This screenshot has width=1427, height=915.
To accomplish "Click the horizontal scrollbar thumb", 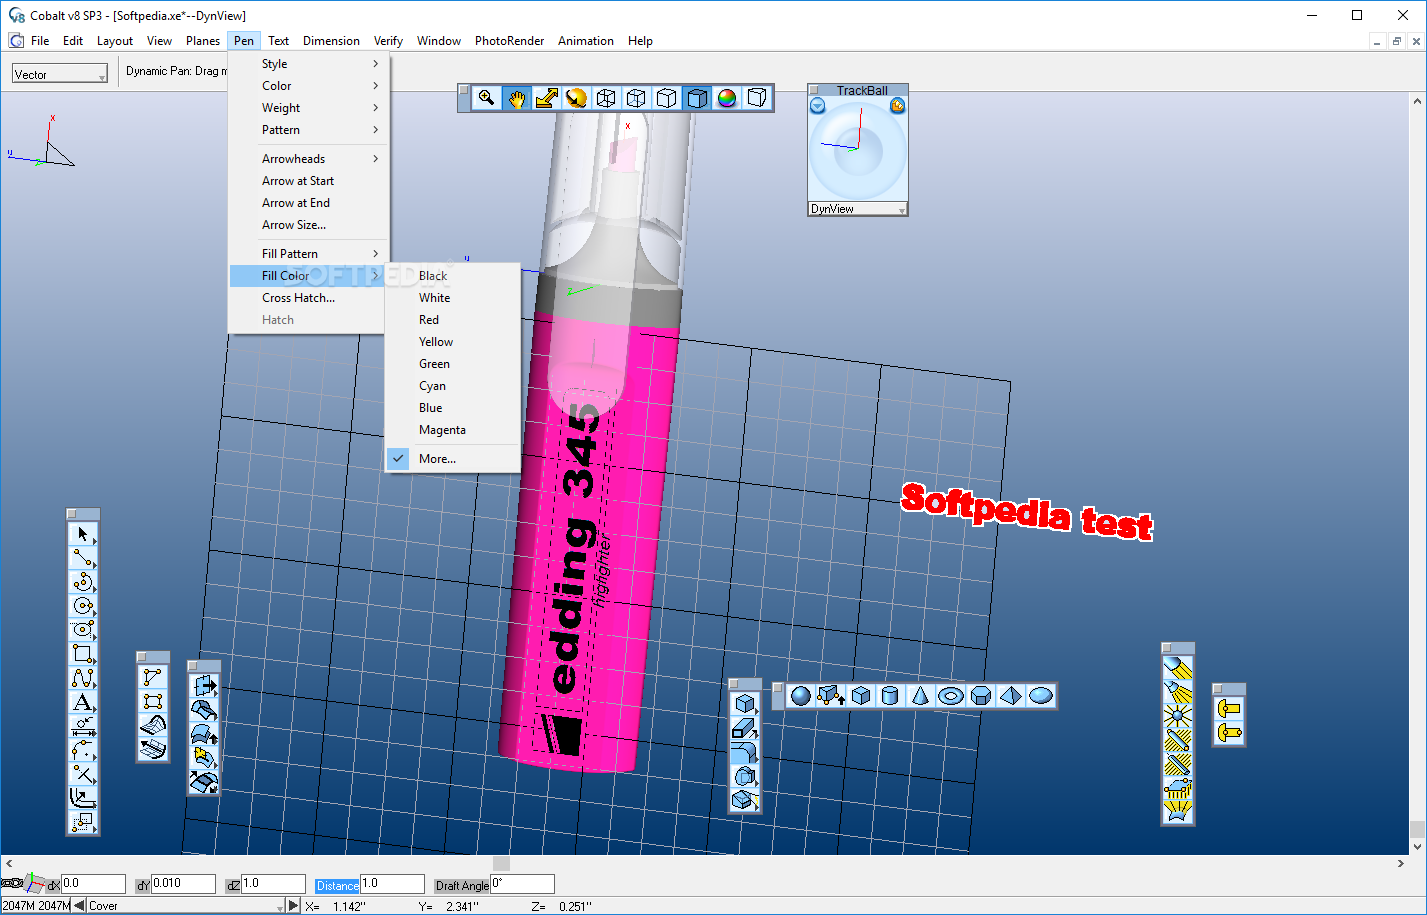I will (502, 863).
